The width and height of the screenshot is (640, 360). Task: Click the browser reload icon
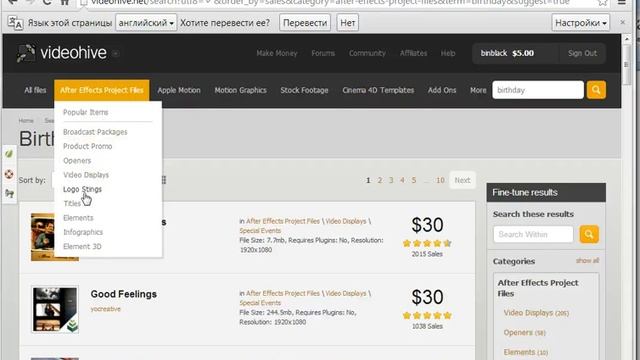(47, 2)
